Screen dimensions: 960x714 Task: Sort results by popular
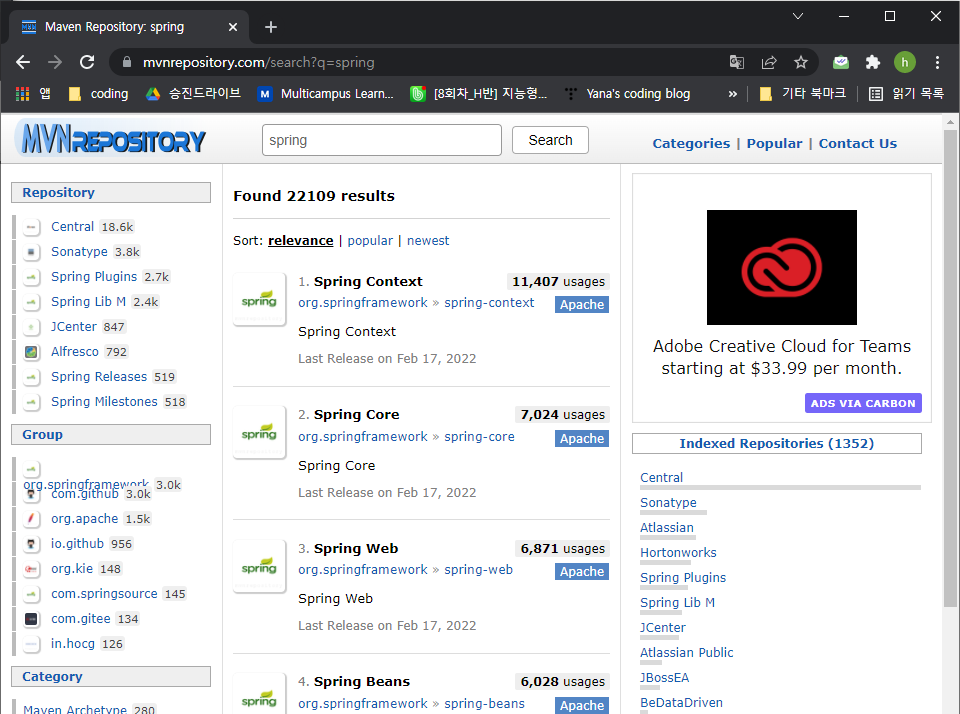coord(370,241)
